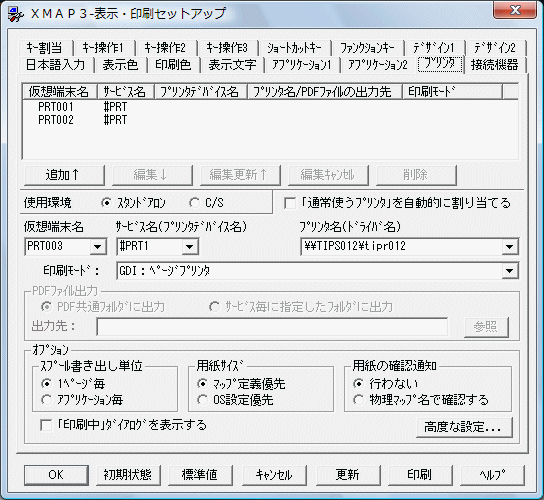Viewport: 544px width, 500px height.
Task: Open the プリンタ名 dropdown arrow
Action: [510, 247]
